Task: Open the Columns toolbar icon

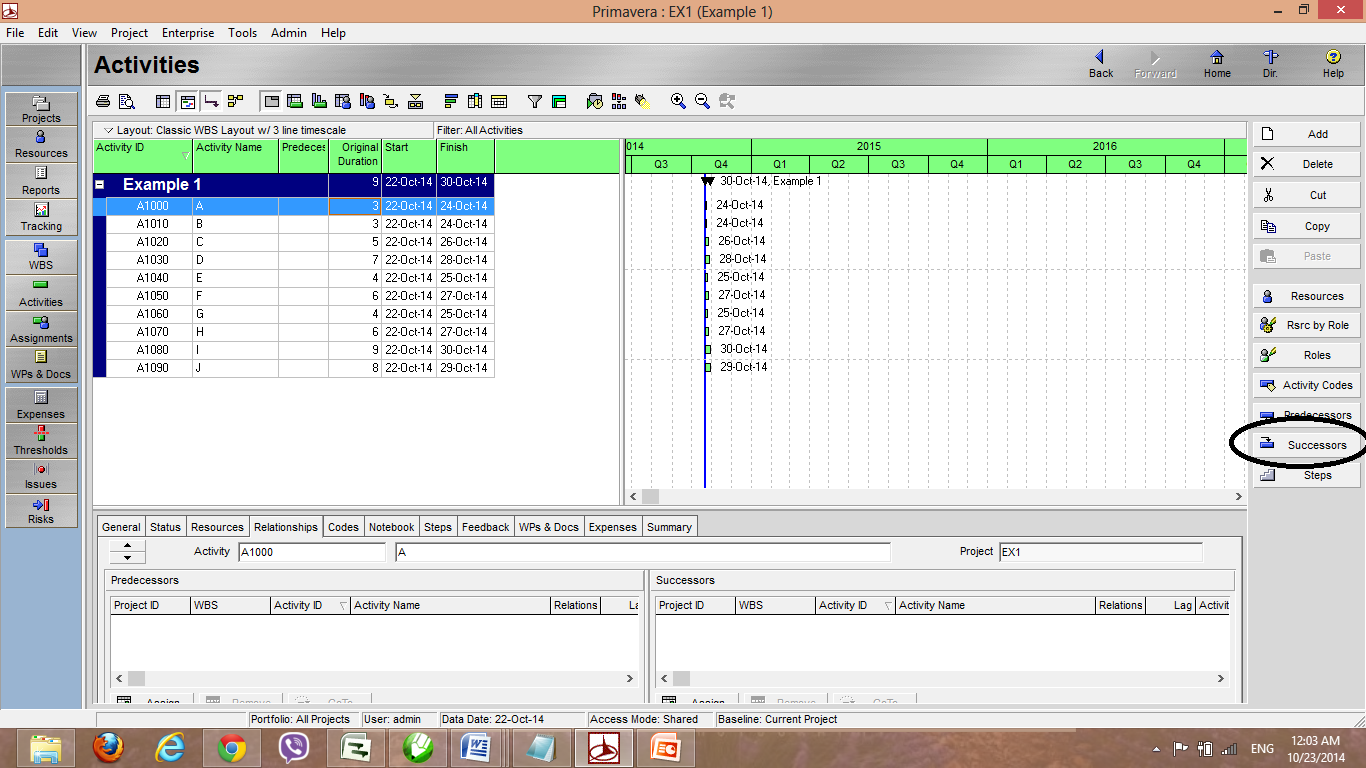Action: (475, 101)
